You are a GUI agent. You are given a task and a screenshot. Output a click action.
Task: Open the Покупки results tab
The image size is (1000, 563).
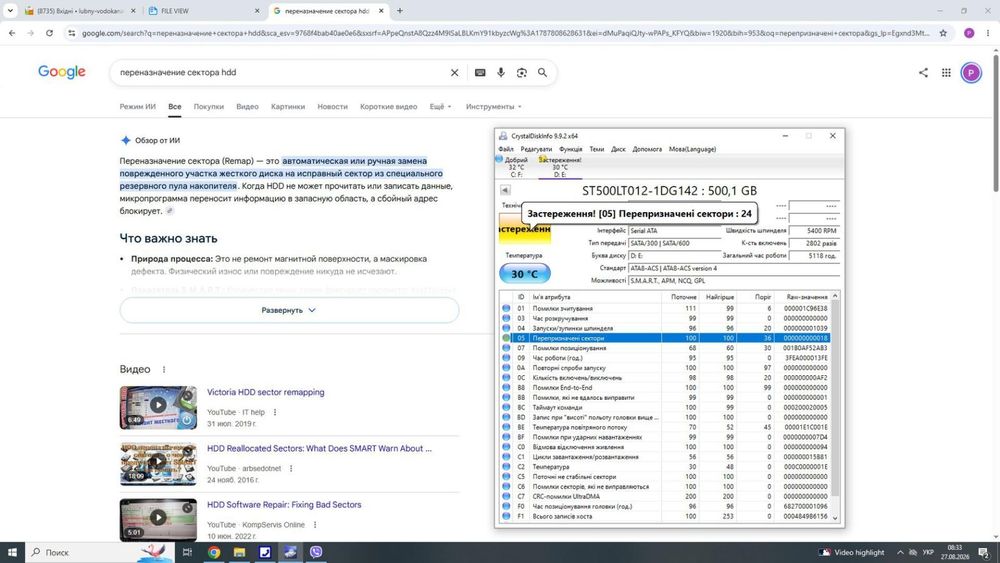coord(209,106)
